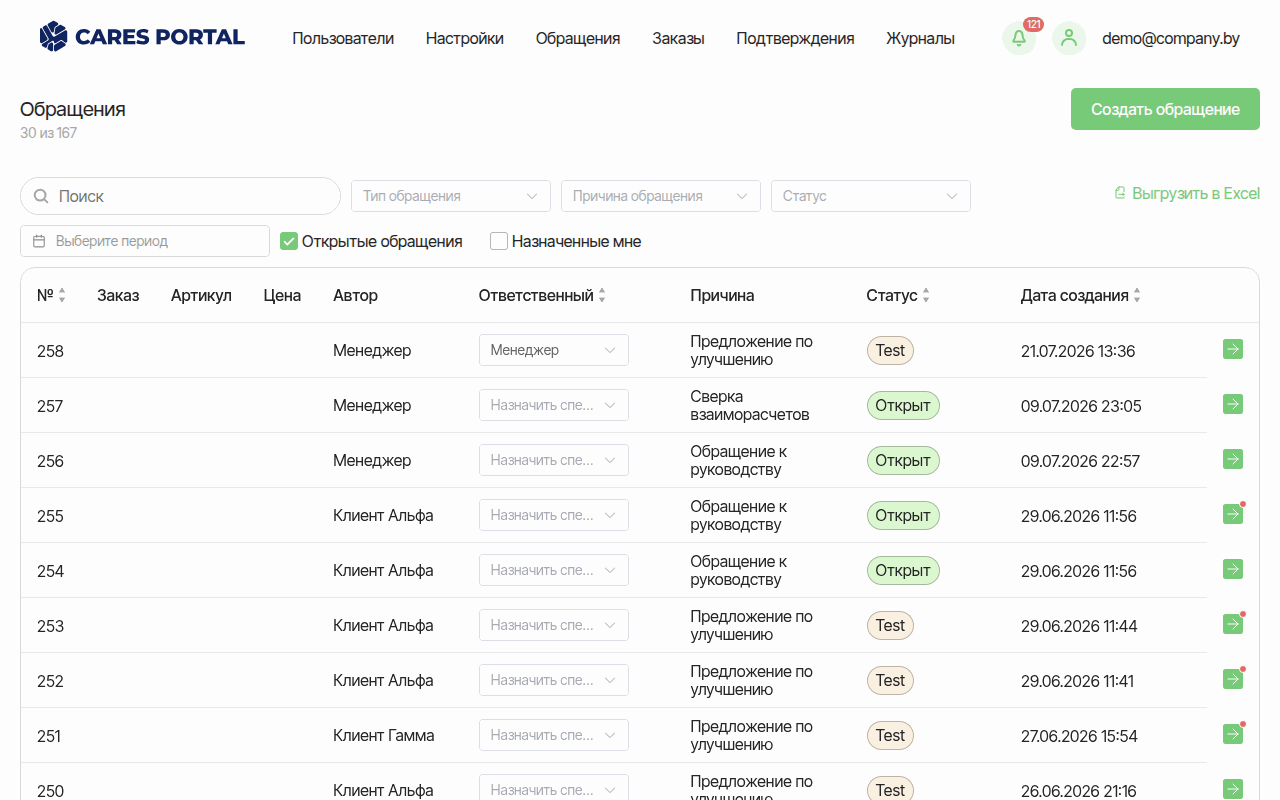Screen dimensions: 1280x800
Task: Assign a specialist to request 257
Action: [x=554, y=405]
